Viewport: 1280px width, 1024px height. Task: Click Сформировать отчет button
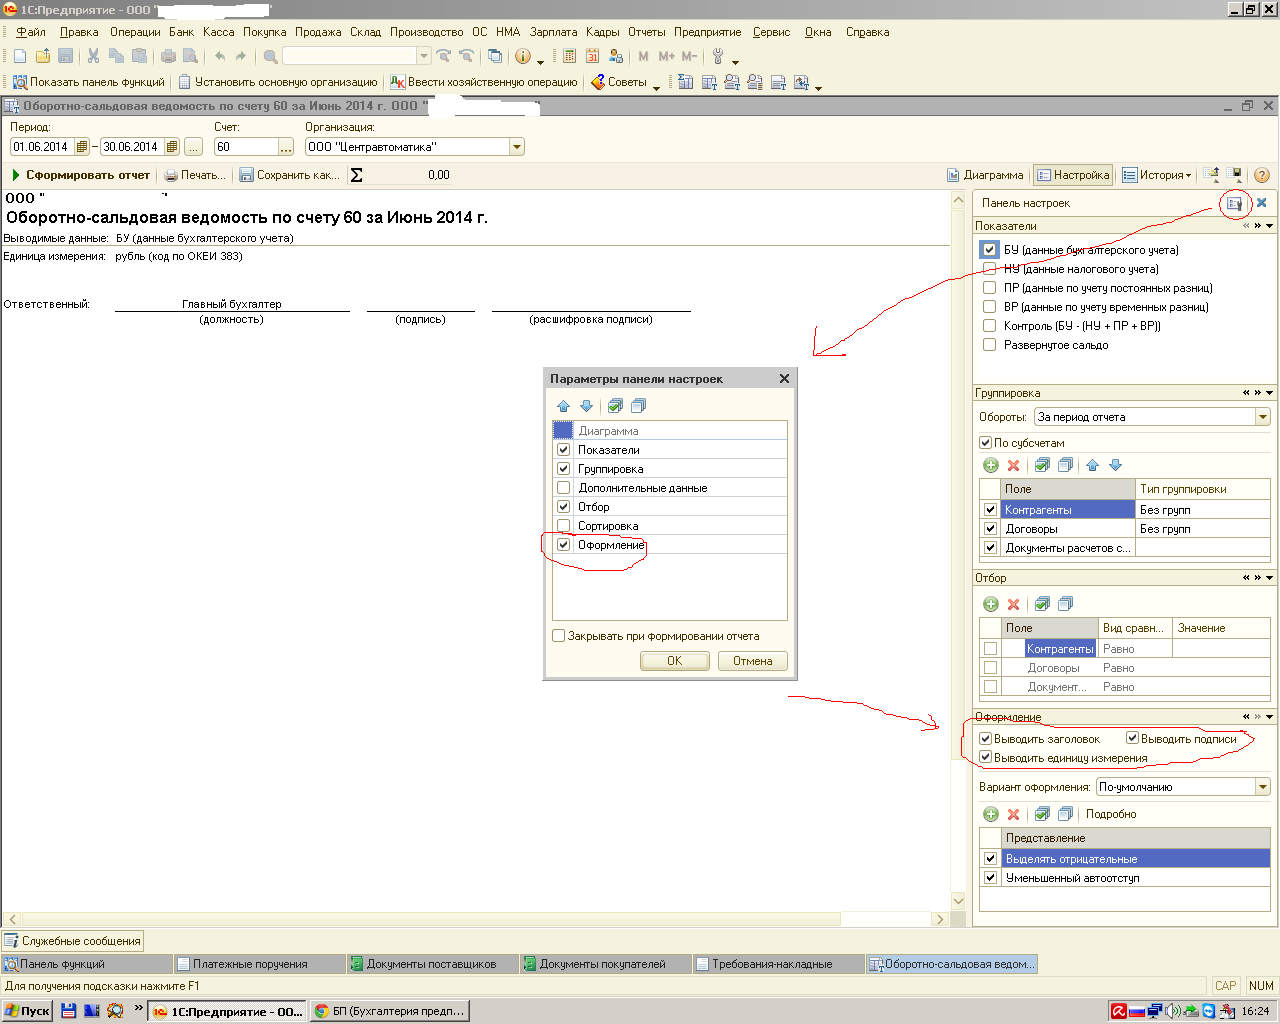(x=80, y=175)
